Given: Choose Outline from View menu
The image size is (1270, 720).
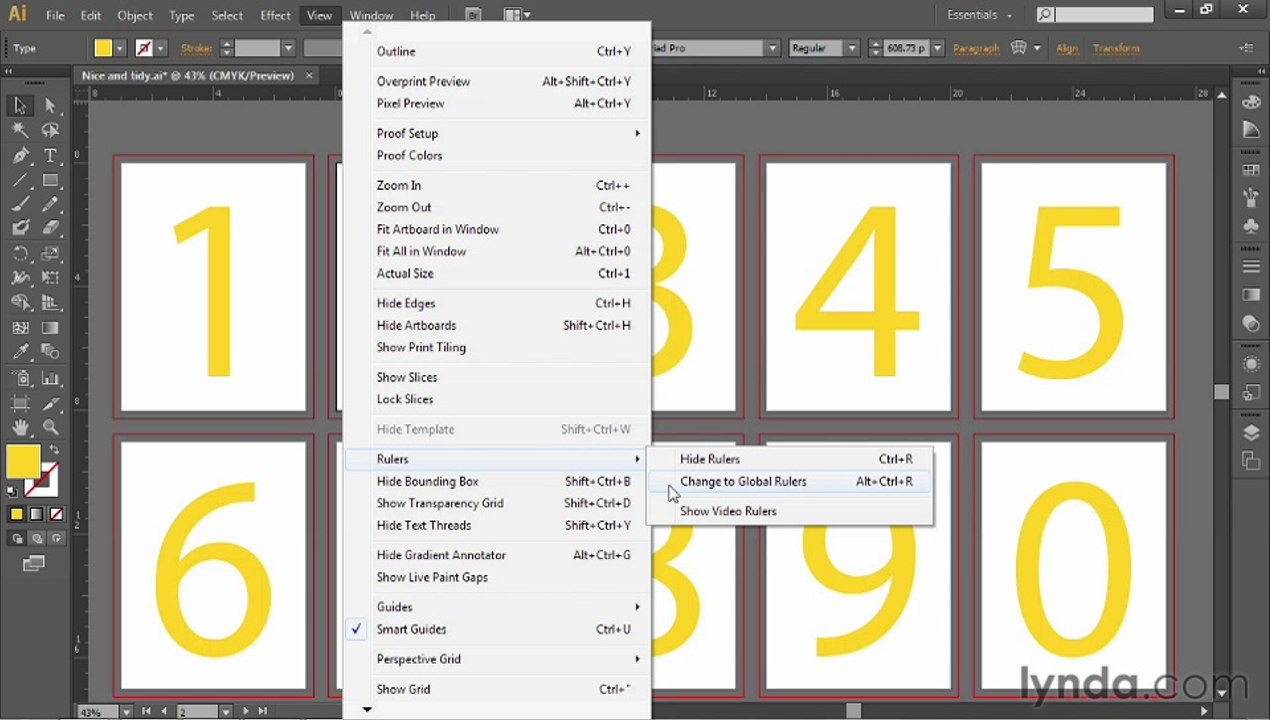Looking at the screenshot, I should tap(497, 51).
